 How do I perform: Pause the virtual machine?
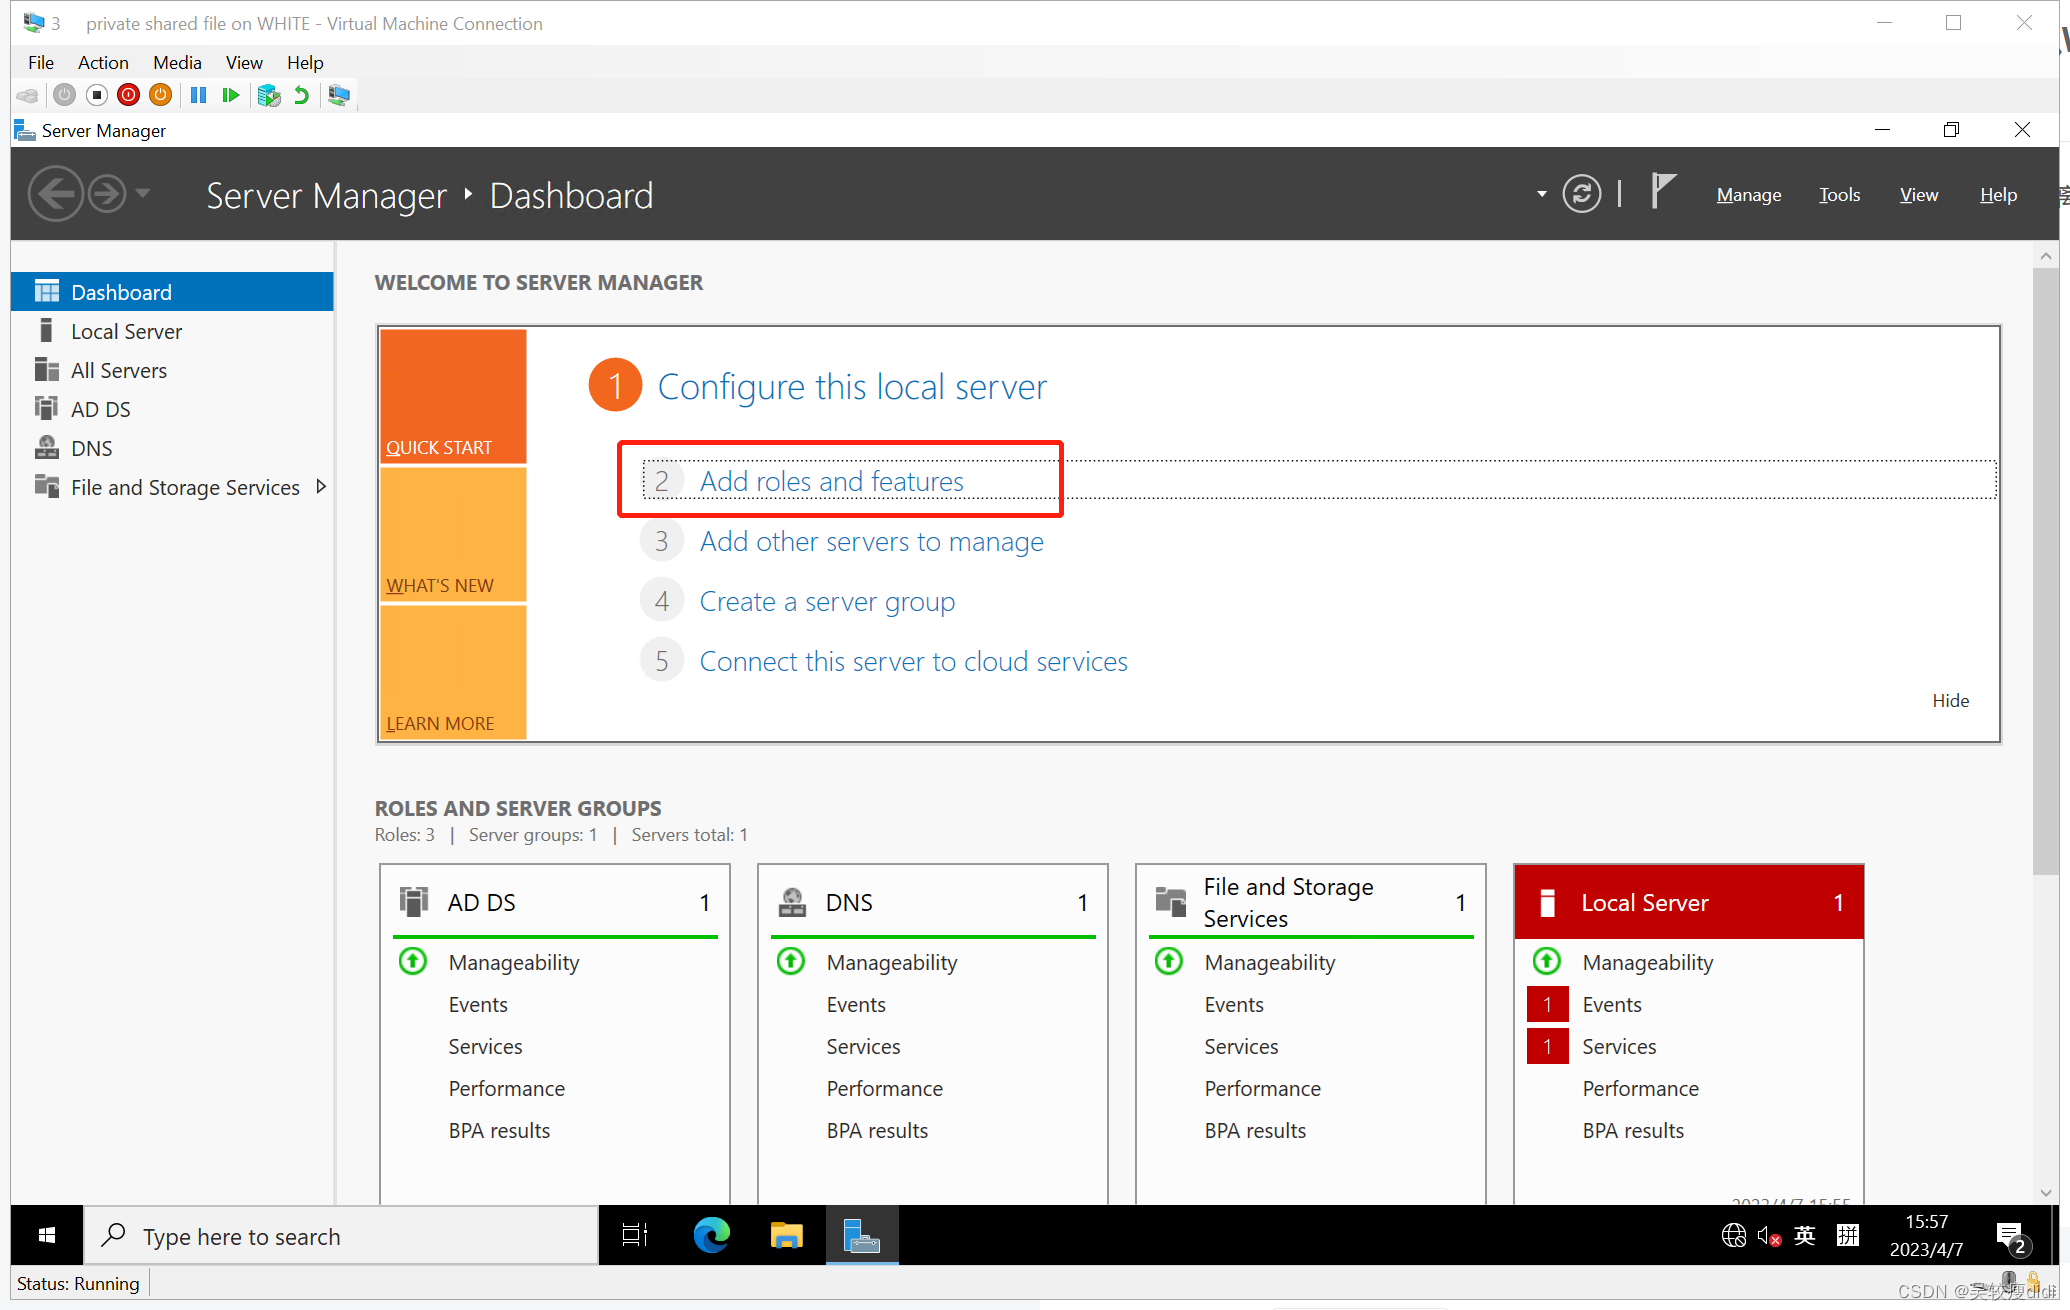click(198, 95)
